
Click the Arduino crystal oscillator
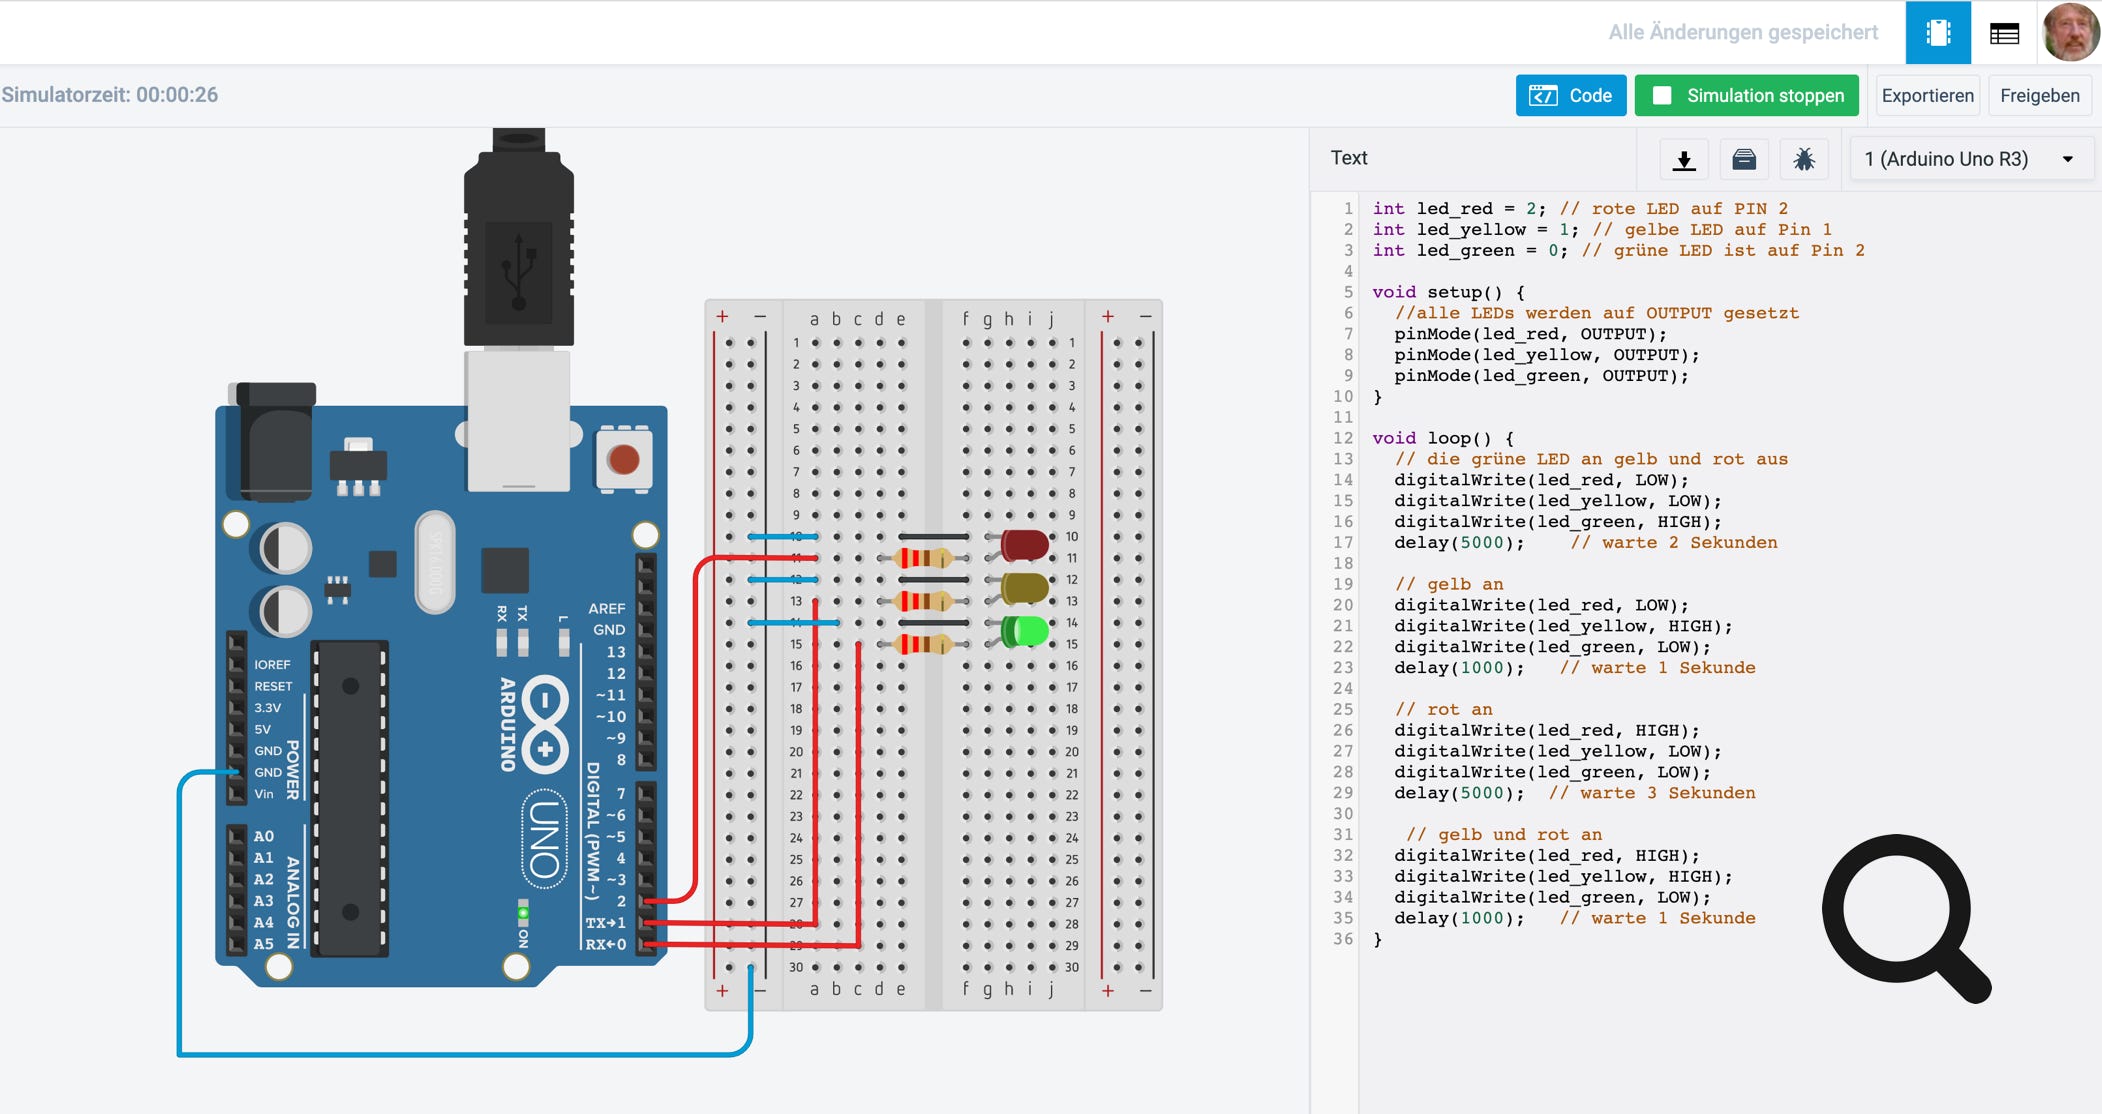tap(434, 561)
